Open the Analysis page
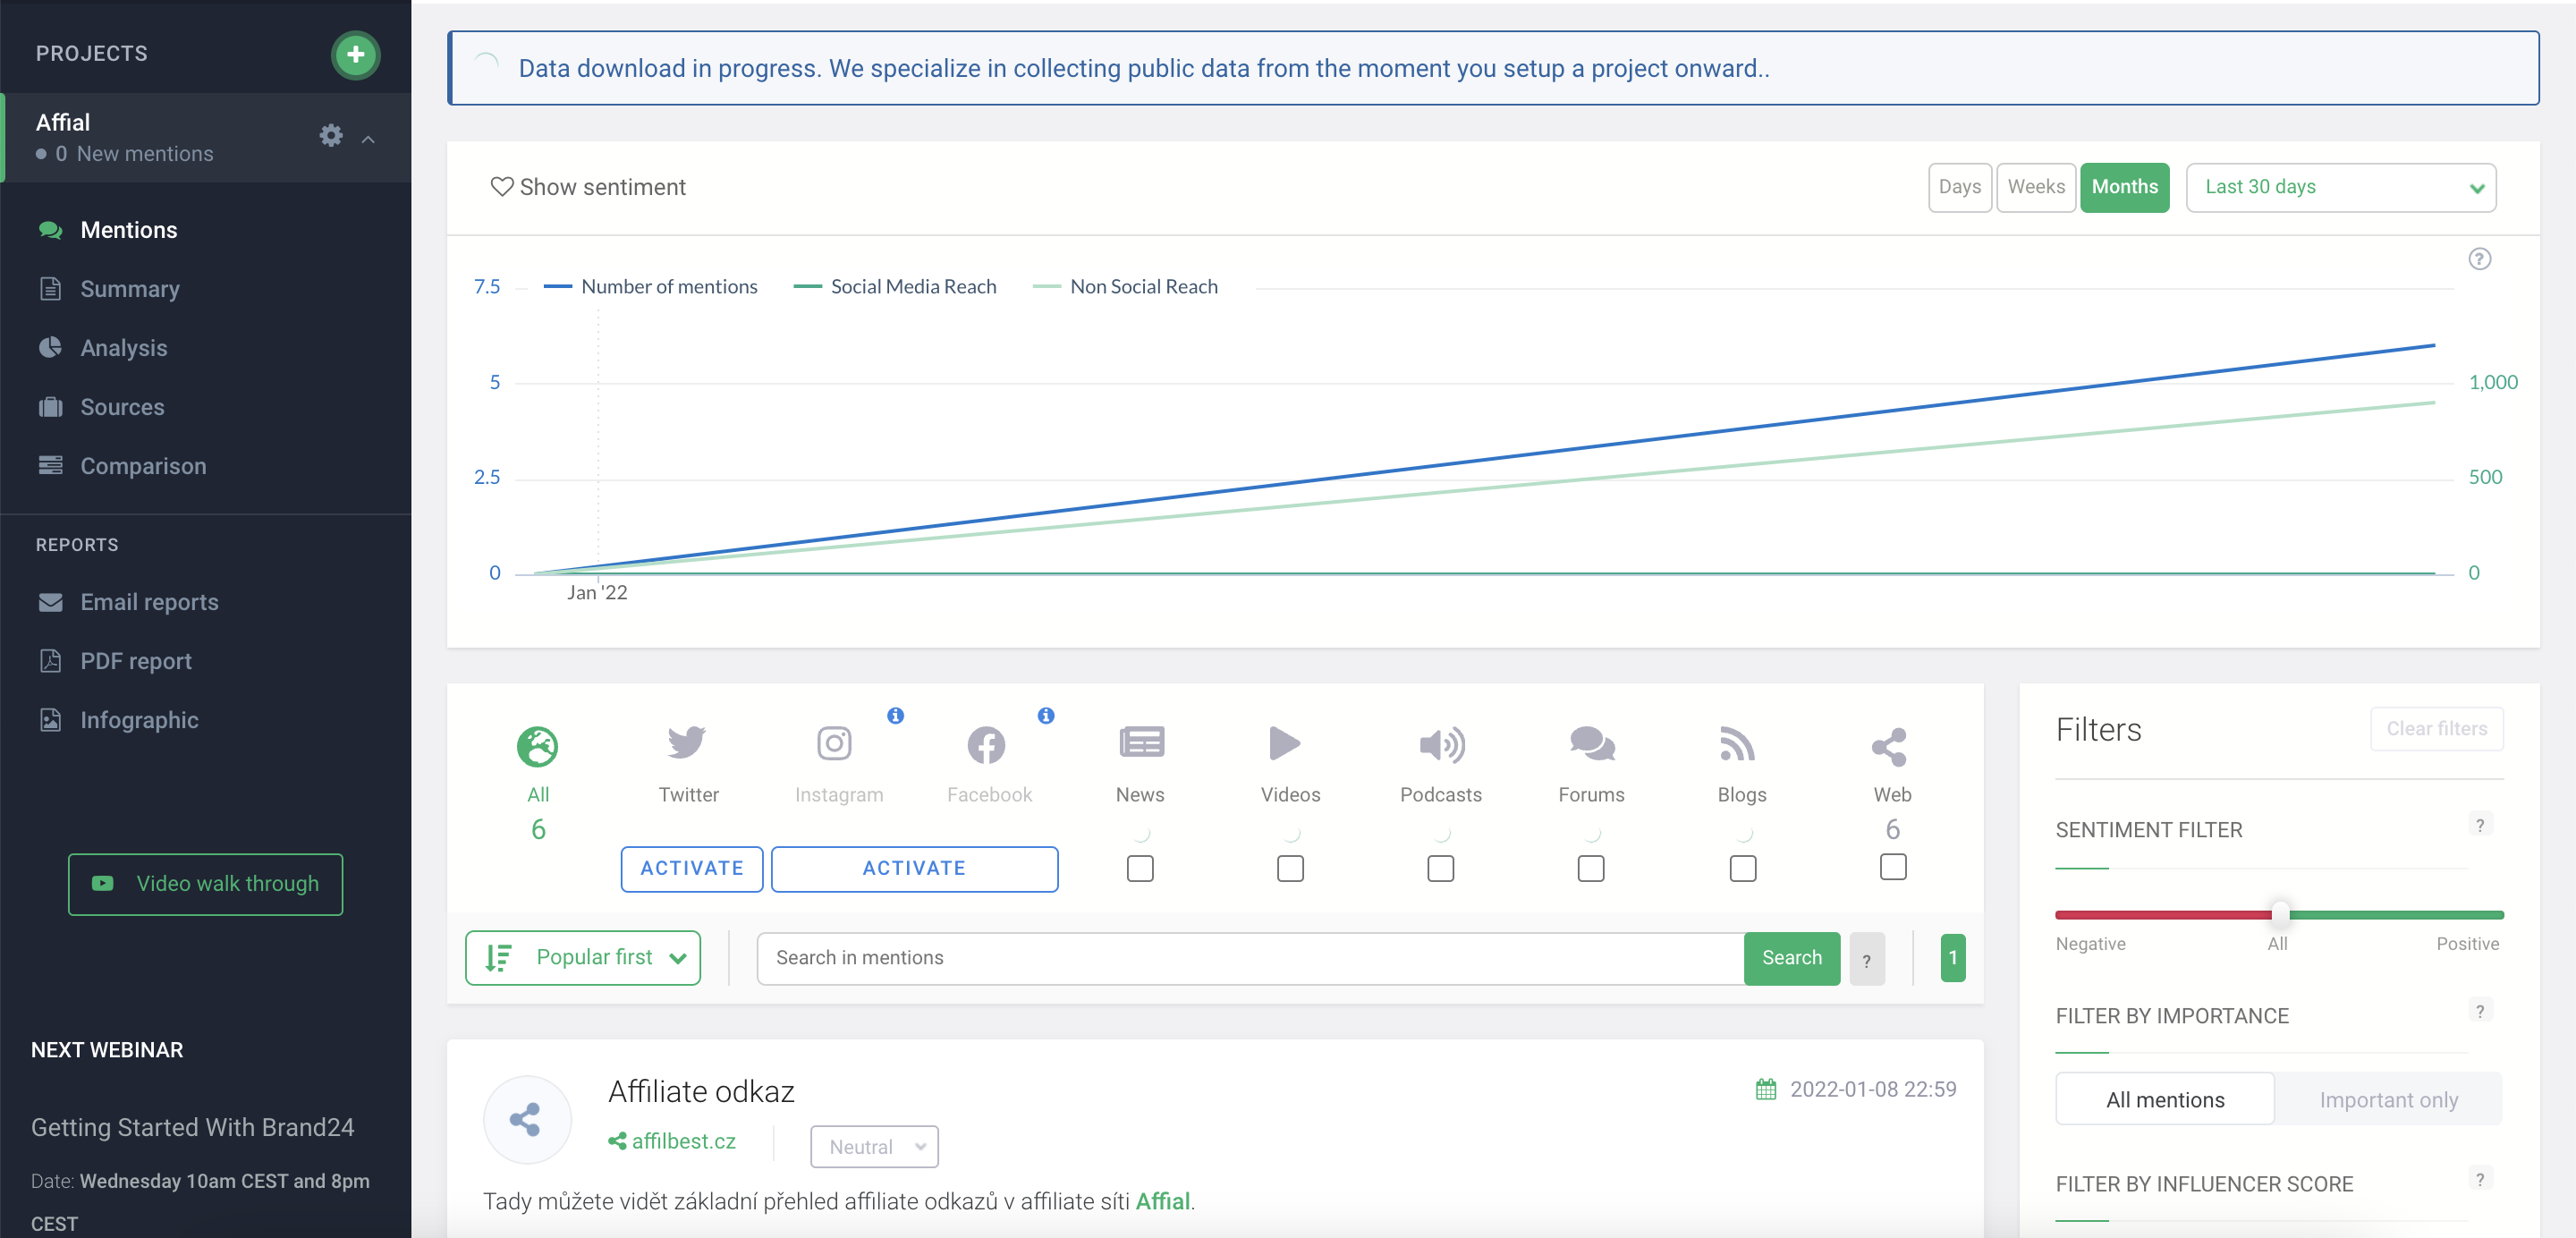Viewport: 2576px width, 1238px height. click(x=123, y=348)
